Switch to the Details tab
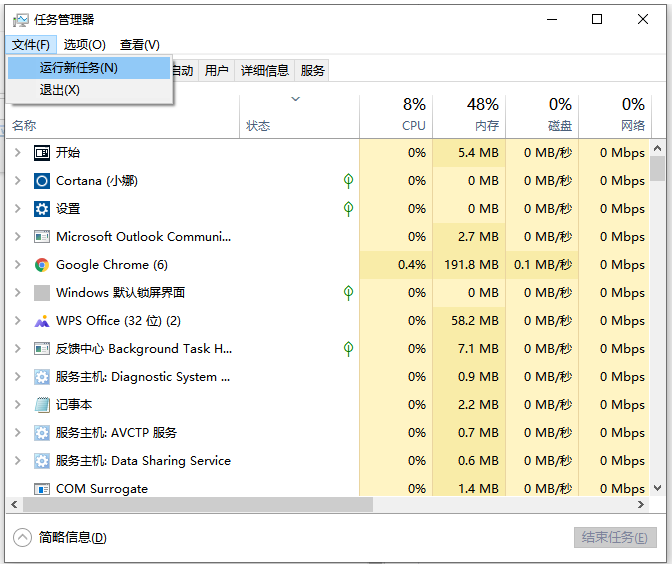Screen dimensions: 672x564 pyautogui.click(x=265, y=70)
